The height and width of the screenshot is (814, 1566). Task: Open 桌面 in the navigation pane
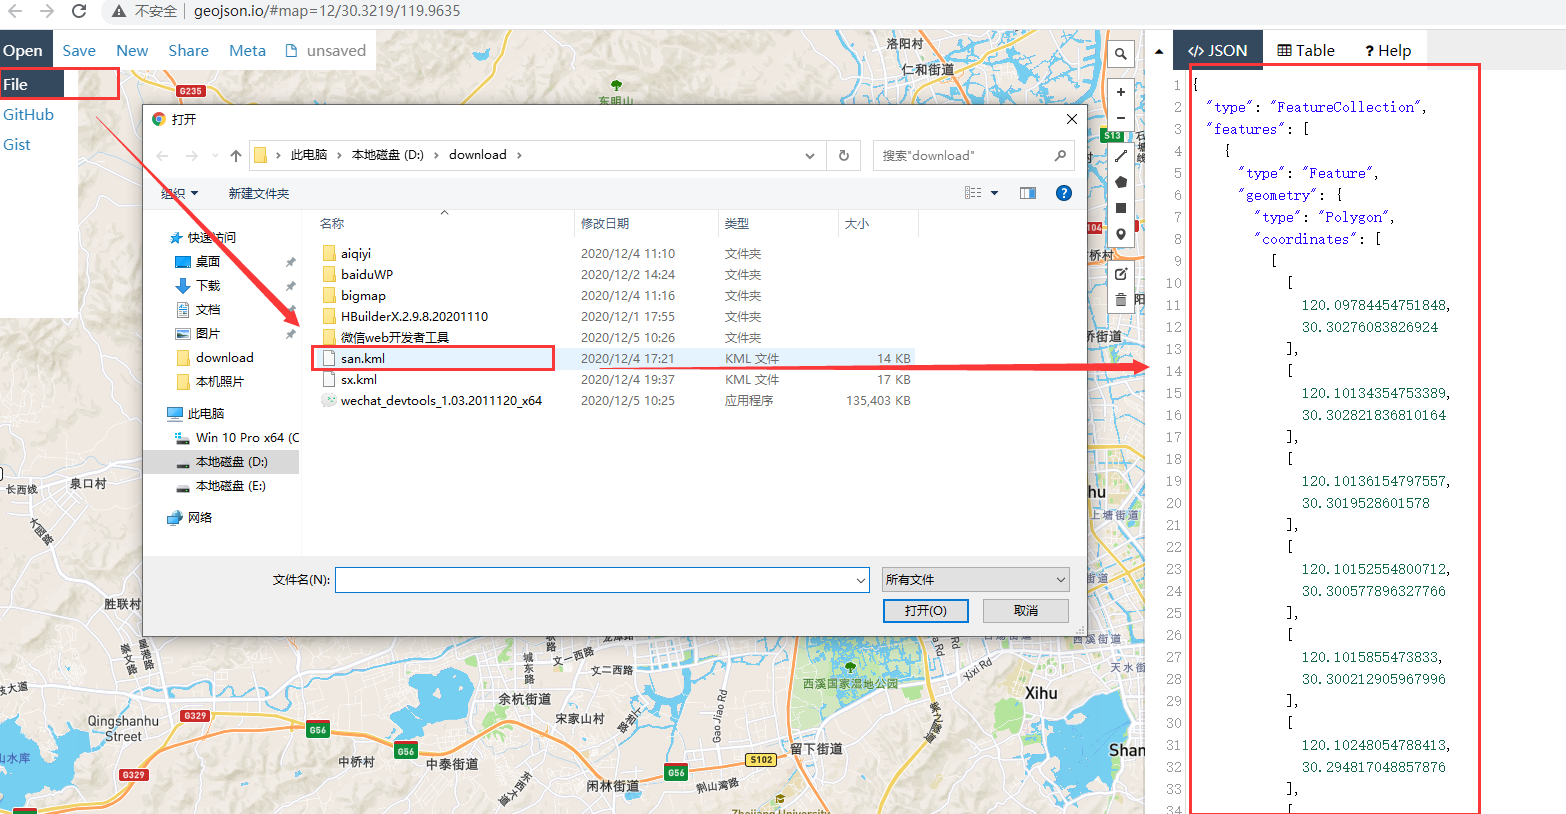click(x=208, y=261)
